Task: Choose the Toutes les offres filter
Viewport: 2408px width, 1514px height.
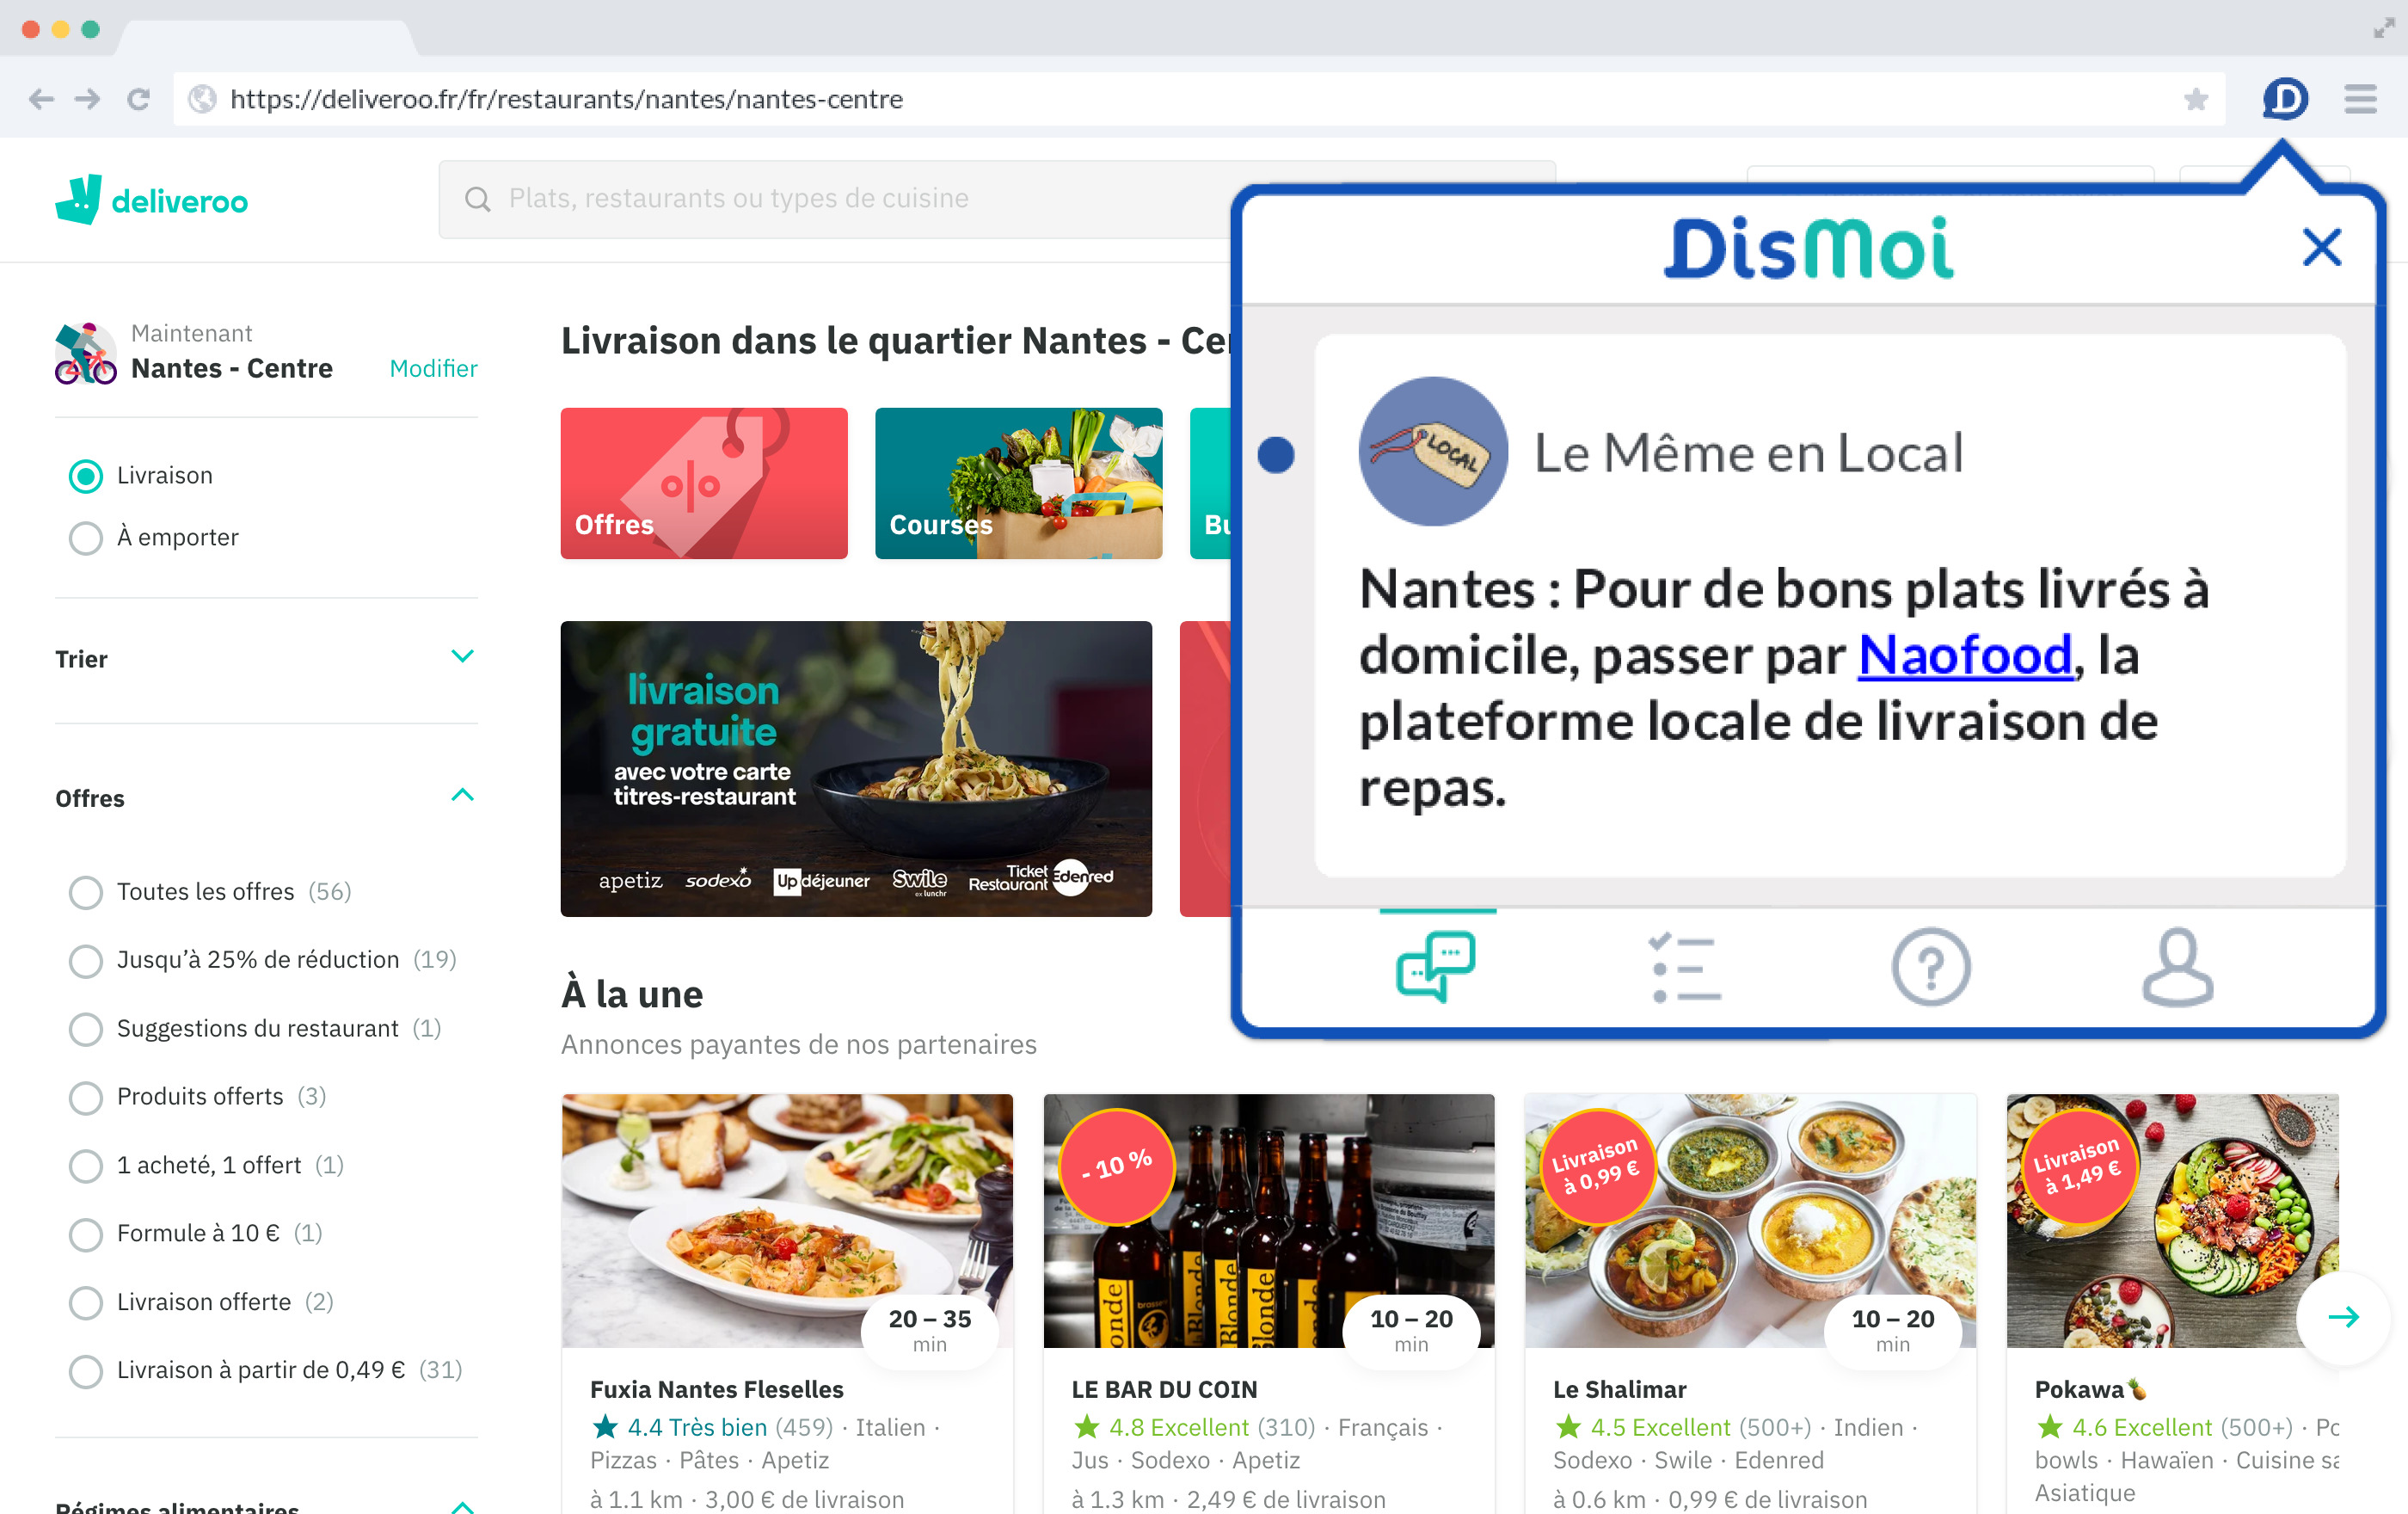Action: [x=86, y=893]
